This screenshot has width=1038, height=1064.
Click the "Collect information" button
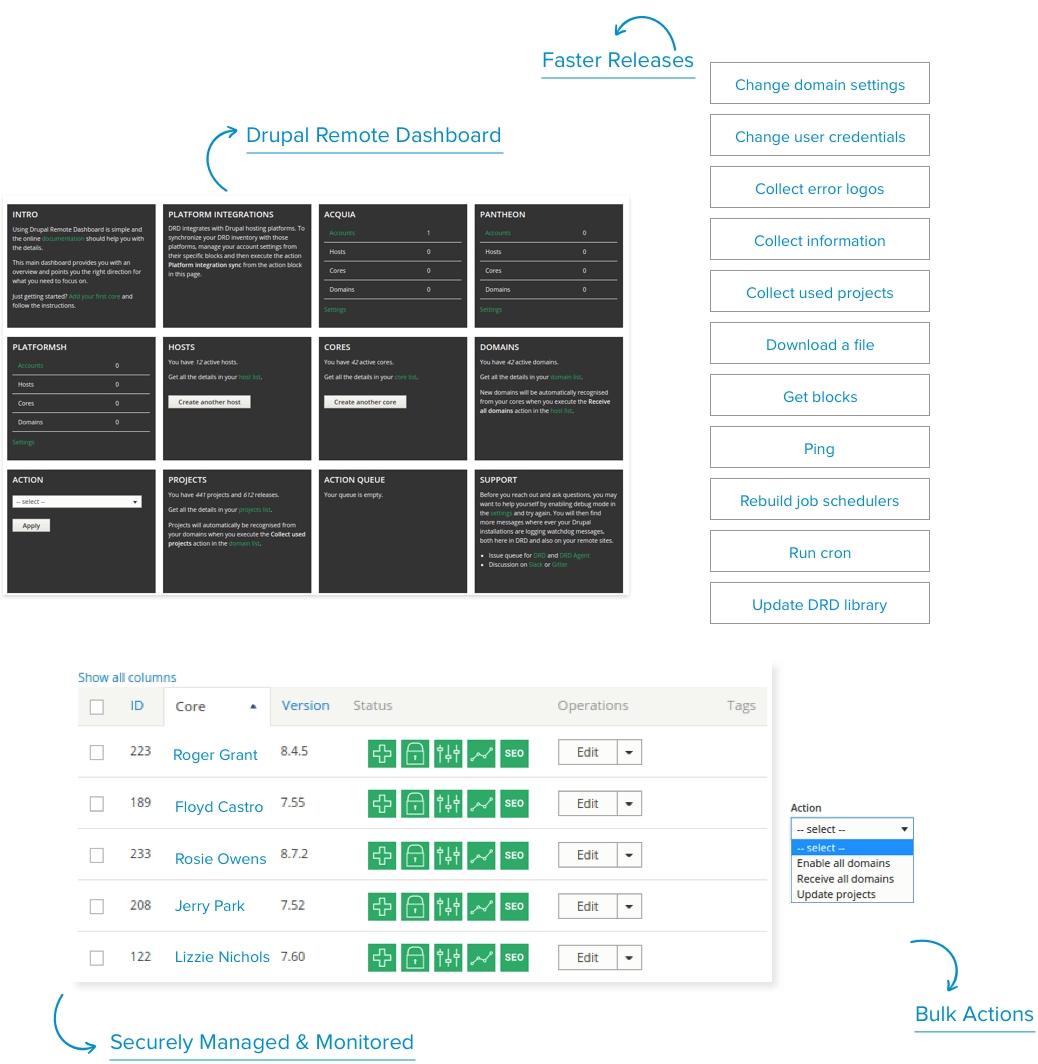(x=820, y=240)
